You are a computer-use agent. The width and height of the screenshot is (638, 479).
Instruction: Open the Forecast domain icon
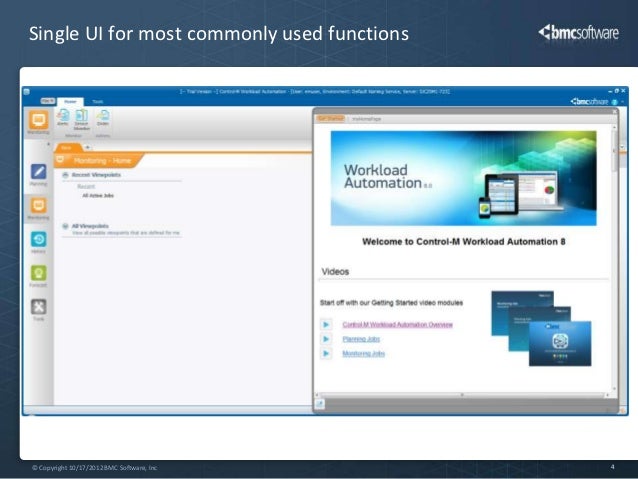coord(39,273)
